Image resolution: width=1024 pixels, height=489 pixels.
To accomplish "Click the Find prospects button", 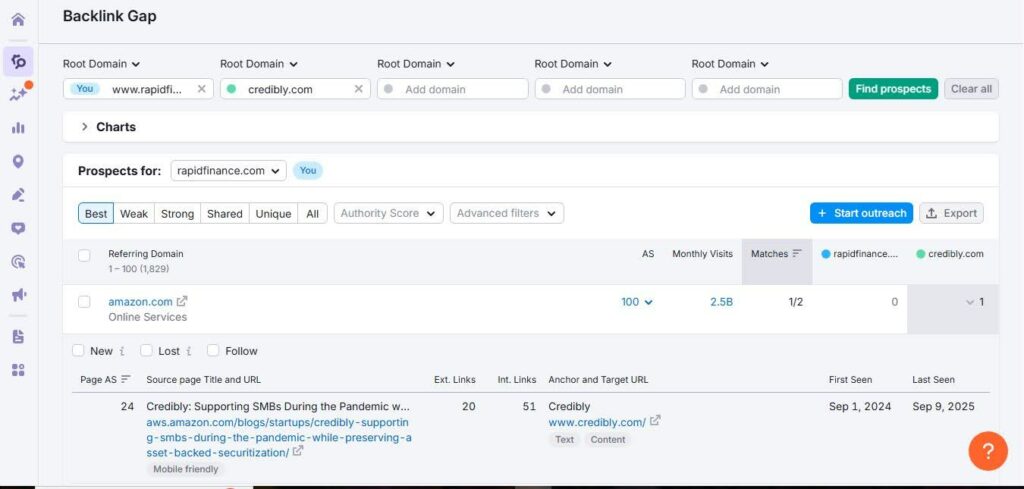I will pos(893,89).
